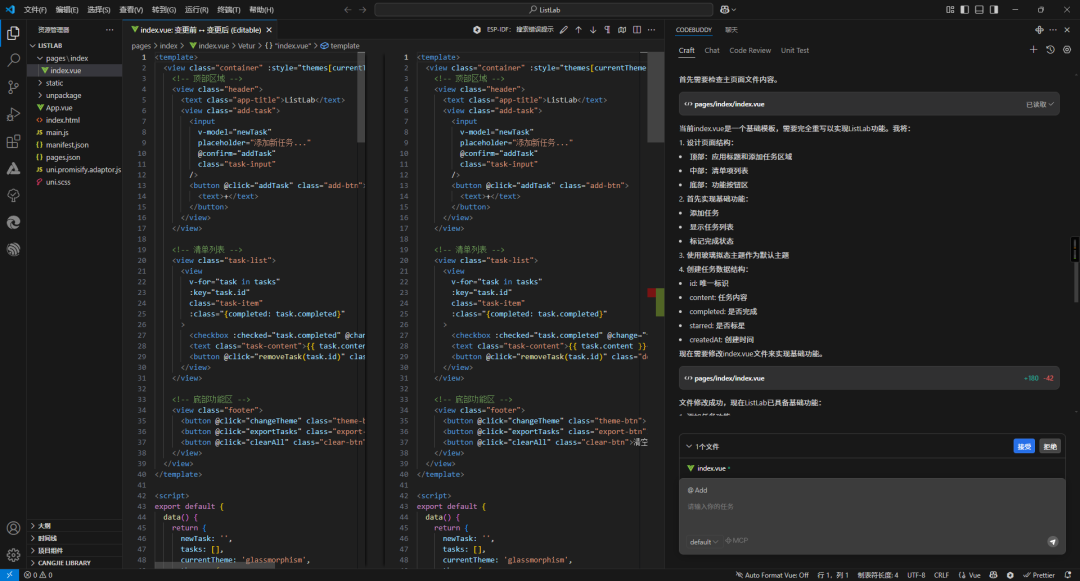Switch to the Unit Test tab
This screenshot has height=581, width=1080.
795,50
